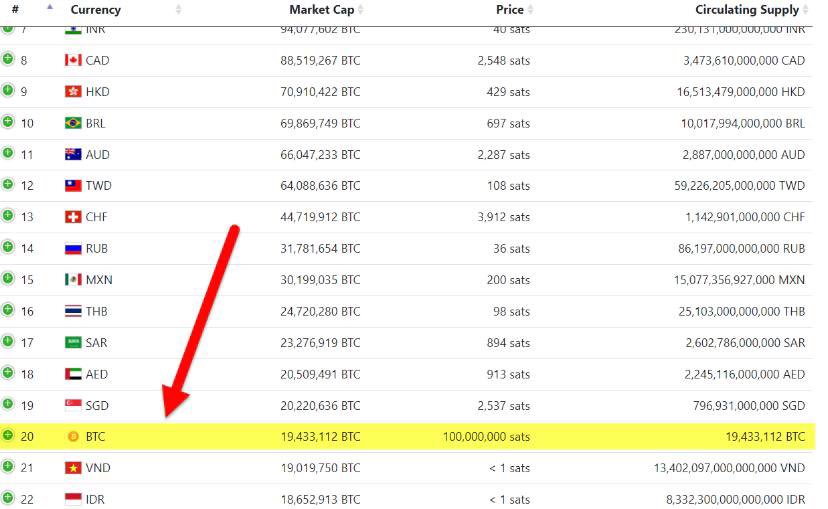Expand the BRL row with its green plus icon
Viewport: 828px width, 509px height.
click(7, 121)
